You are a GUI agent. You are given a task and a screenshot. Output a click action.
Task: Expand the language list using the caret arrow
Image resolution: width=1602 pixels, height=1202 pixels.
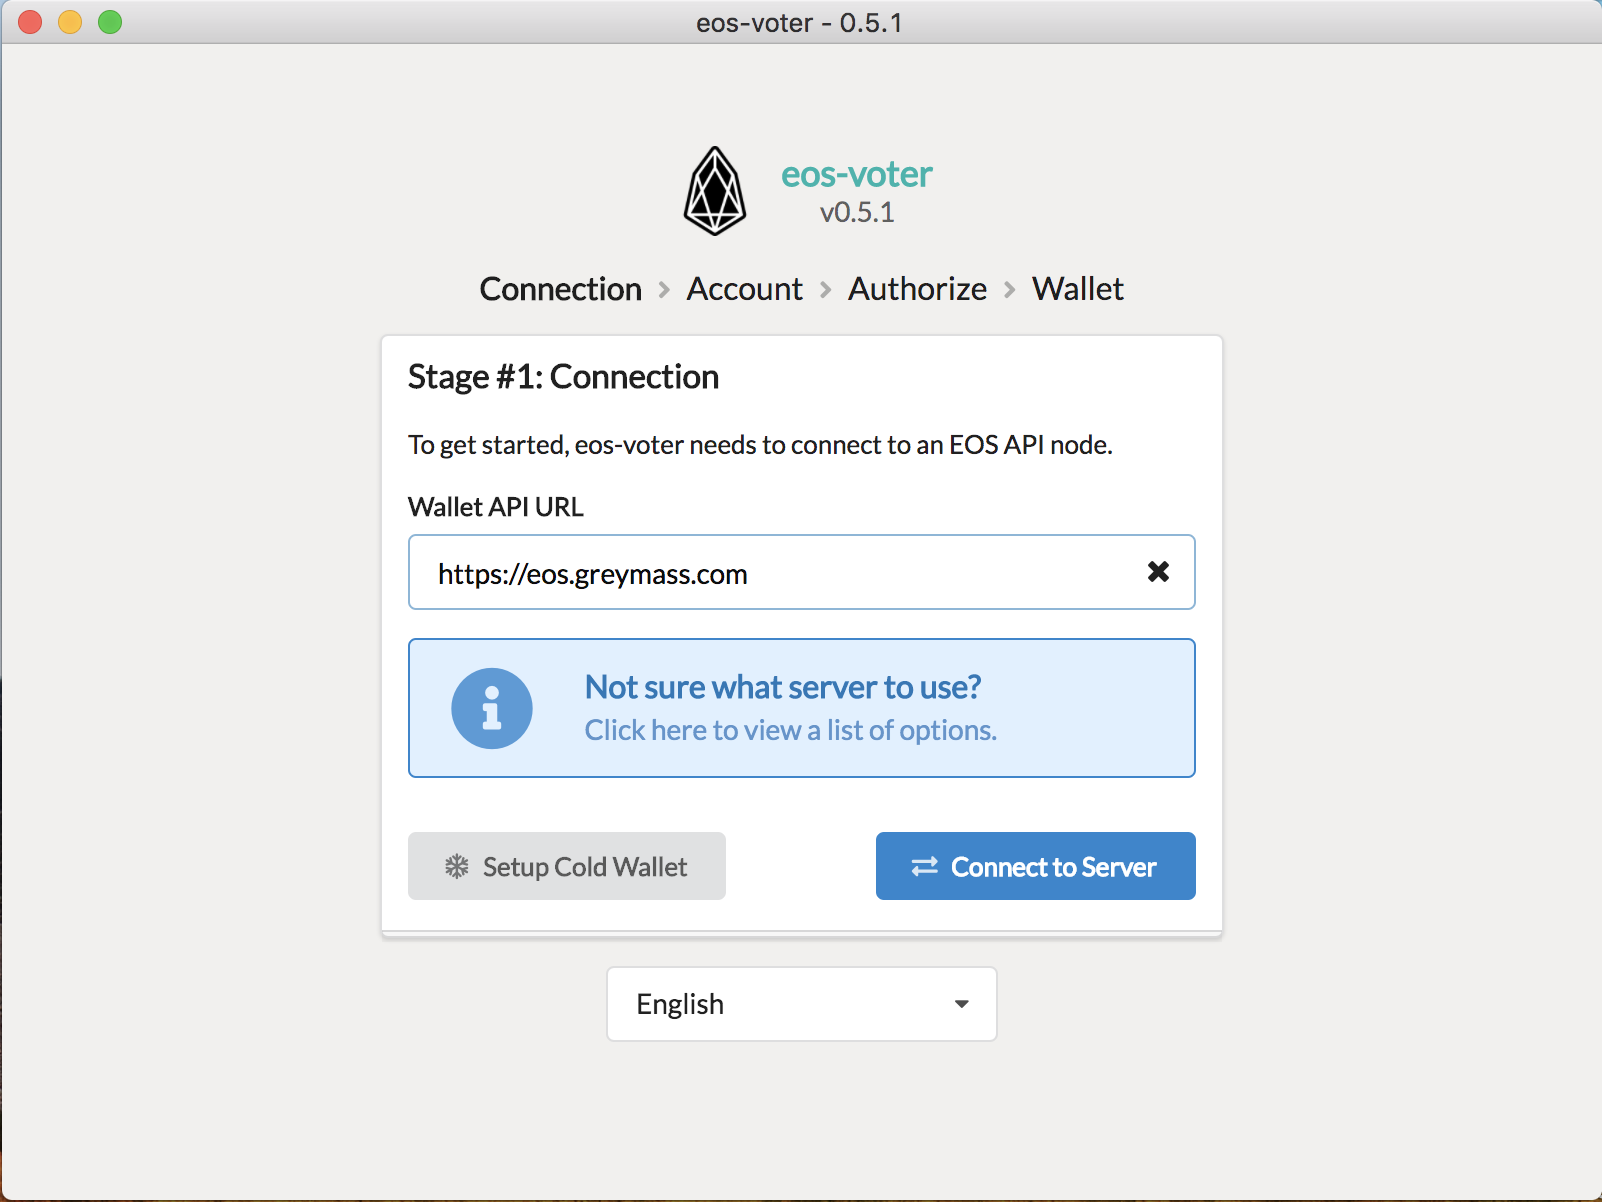tap(962, 1004)
